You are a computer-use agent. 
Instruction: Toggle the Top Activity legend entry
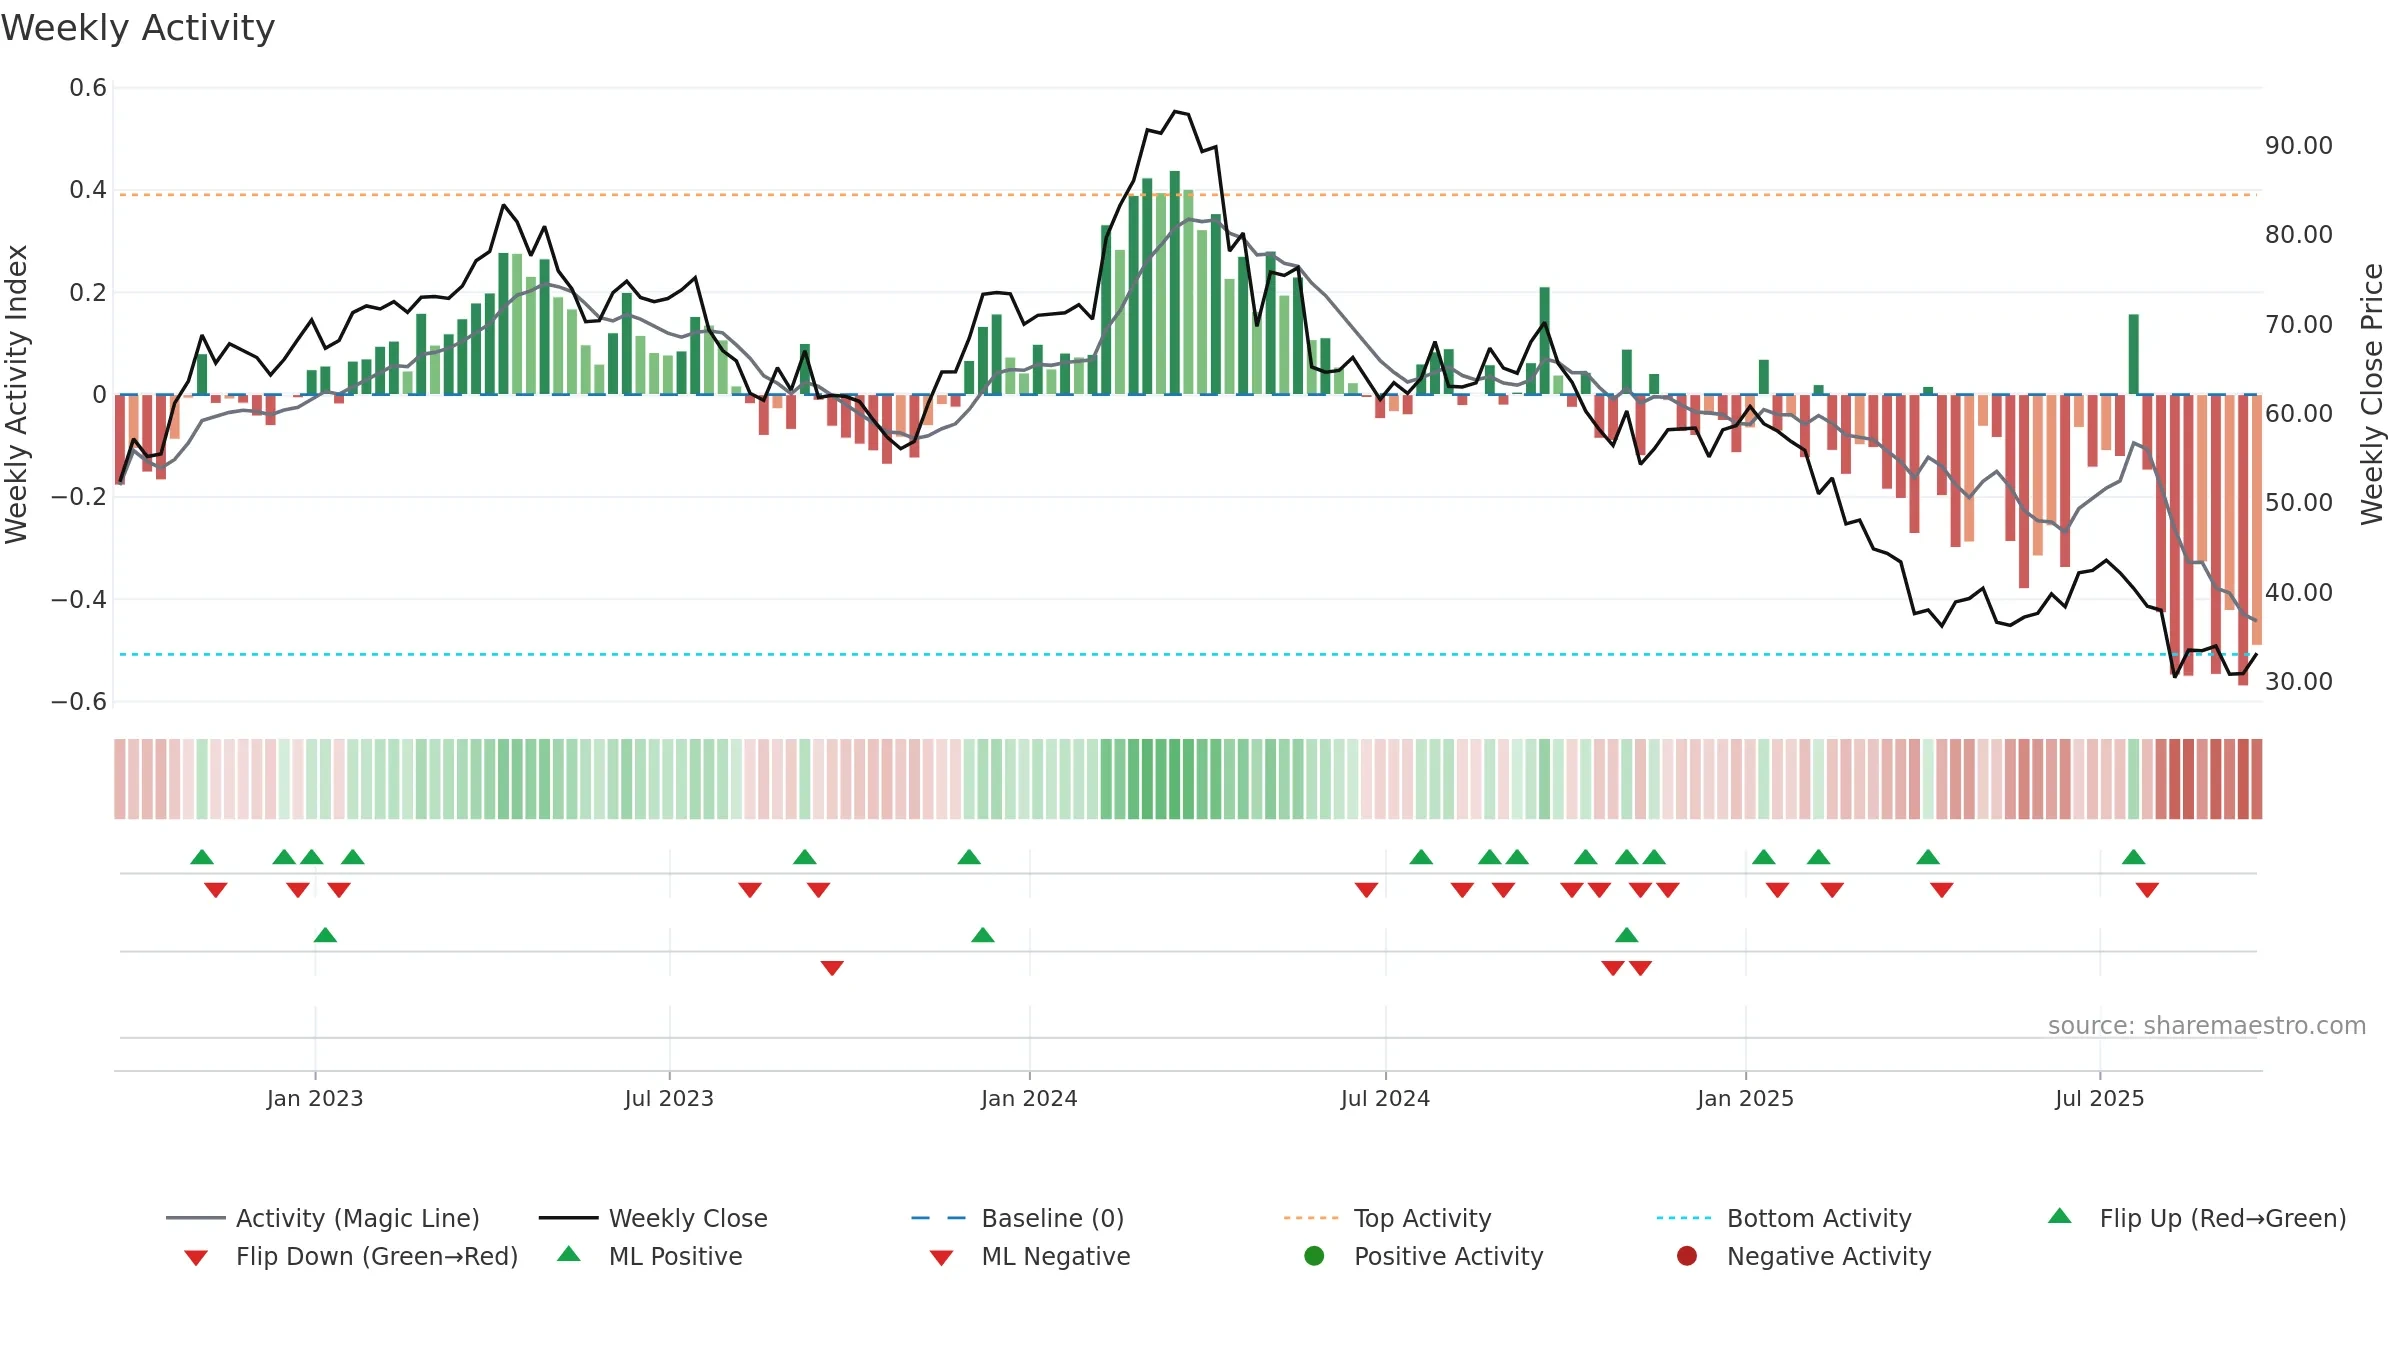click(1388, 1218)
